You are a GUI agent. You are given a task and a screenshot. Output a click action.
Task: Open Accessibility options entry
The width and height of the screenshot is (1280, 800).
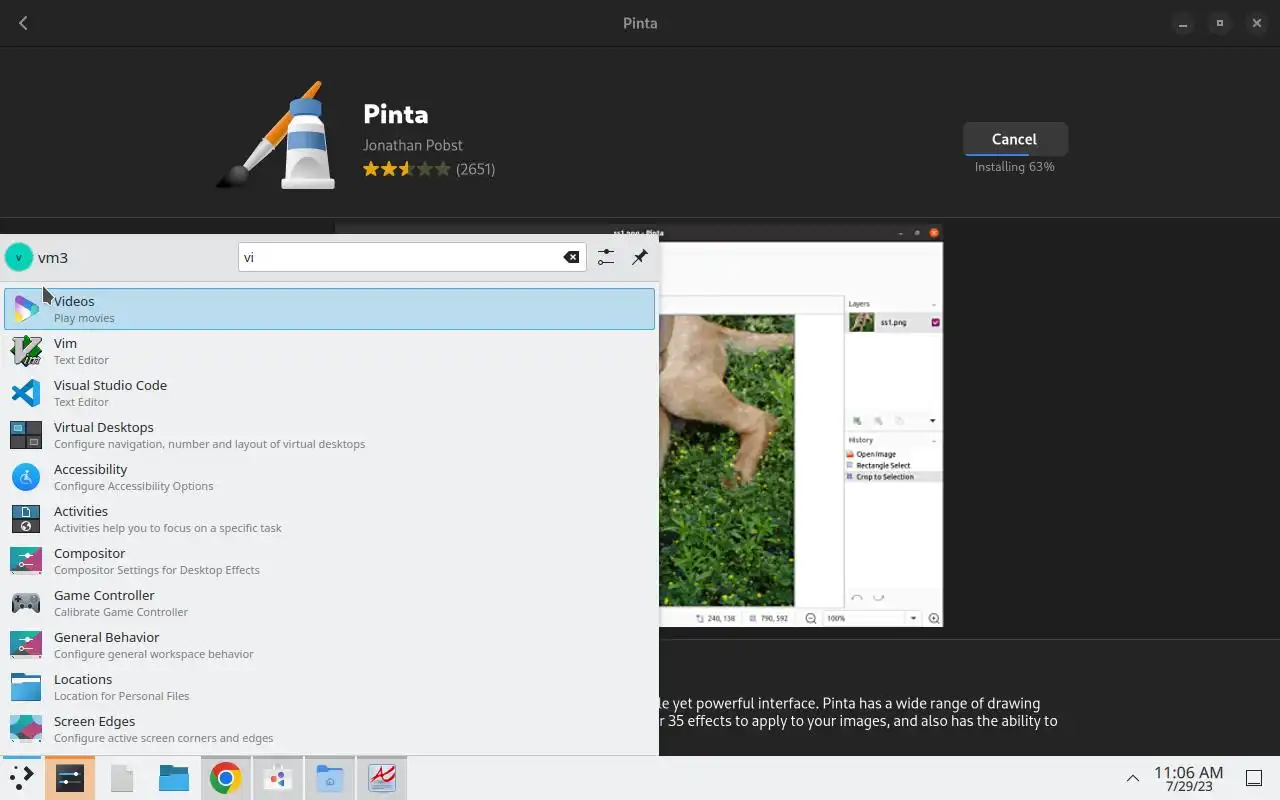pos(330,477)
